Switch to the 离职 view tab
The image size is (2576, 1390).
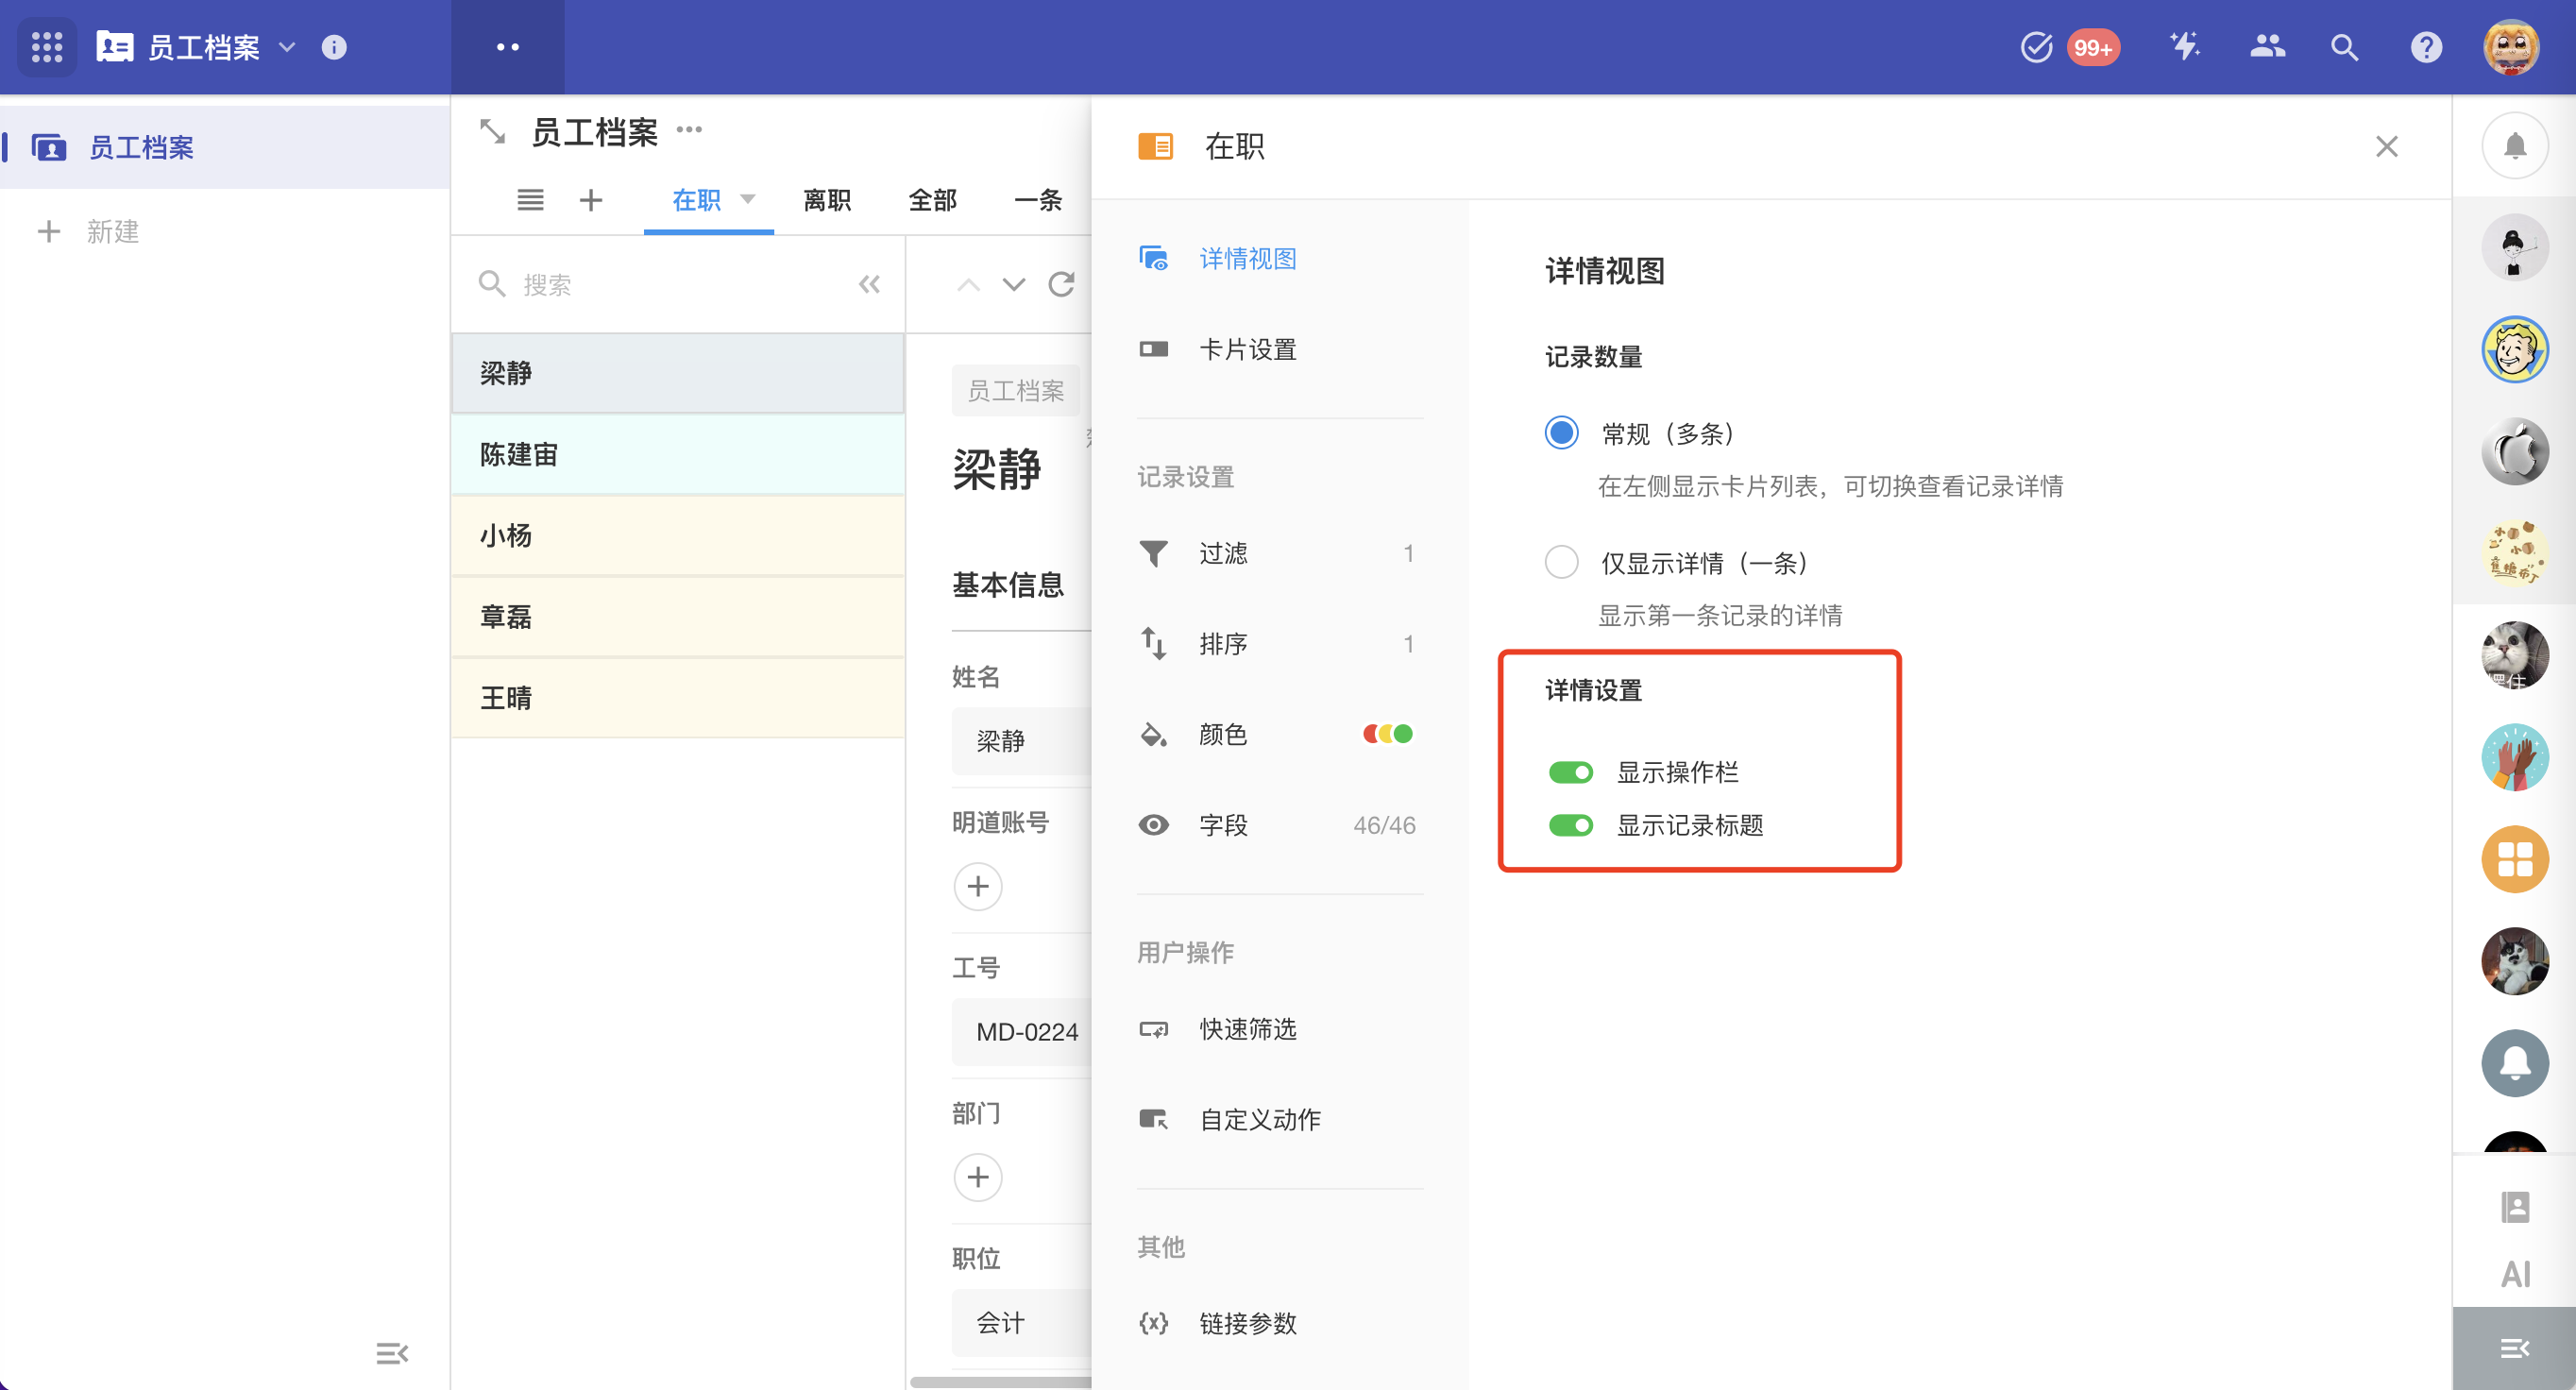[827, 200]
